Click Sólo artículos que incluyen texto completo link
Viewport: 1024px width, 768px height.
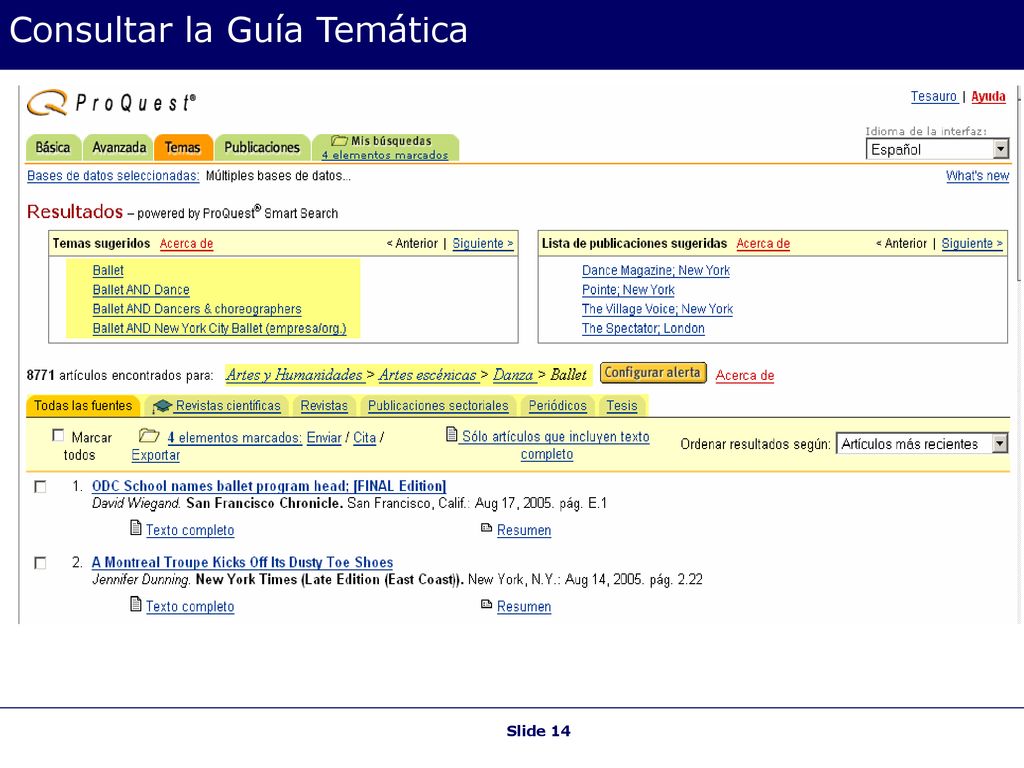point(555,445)
